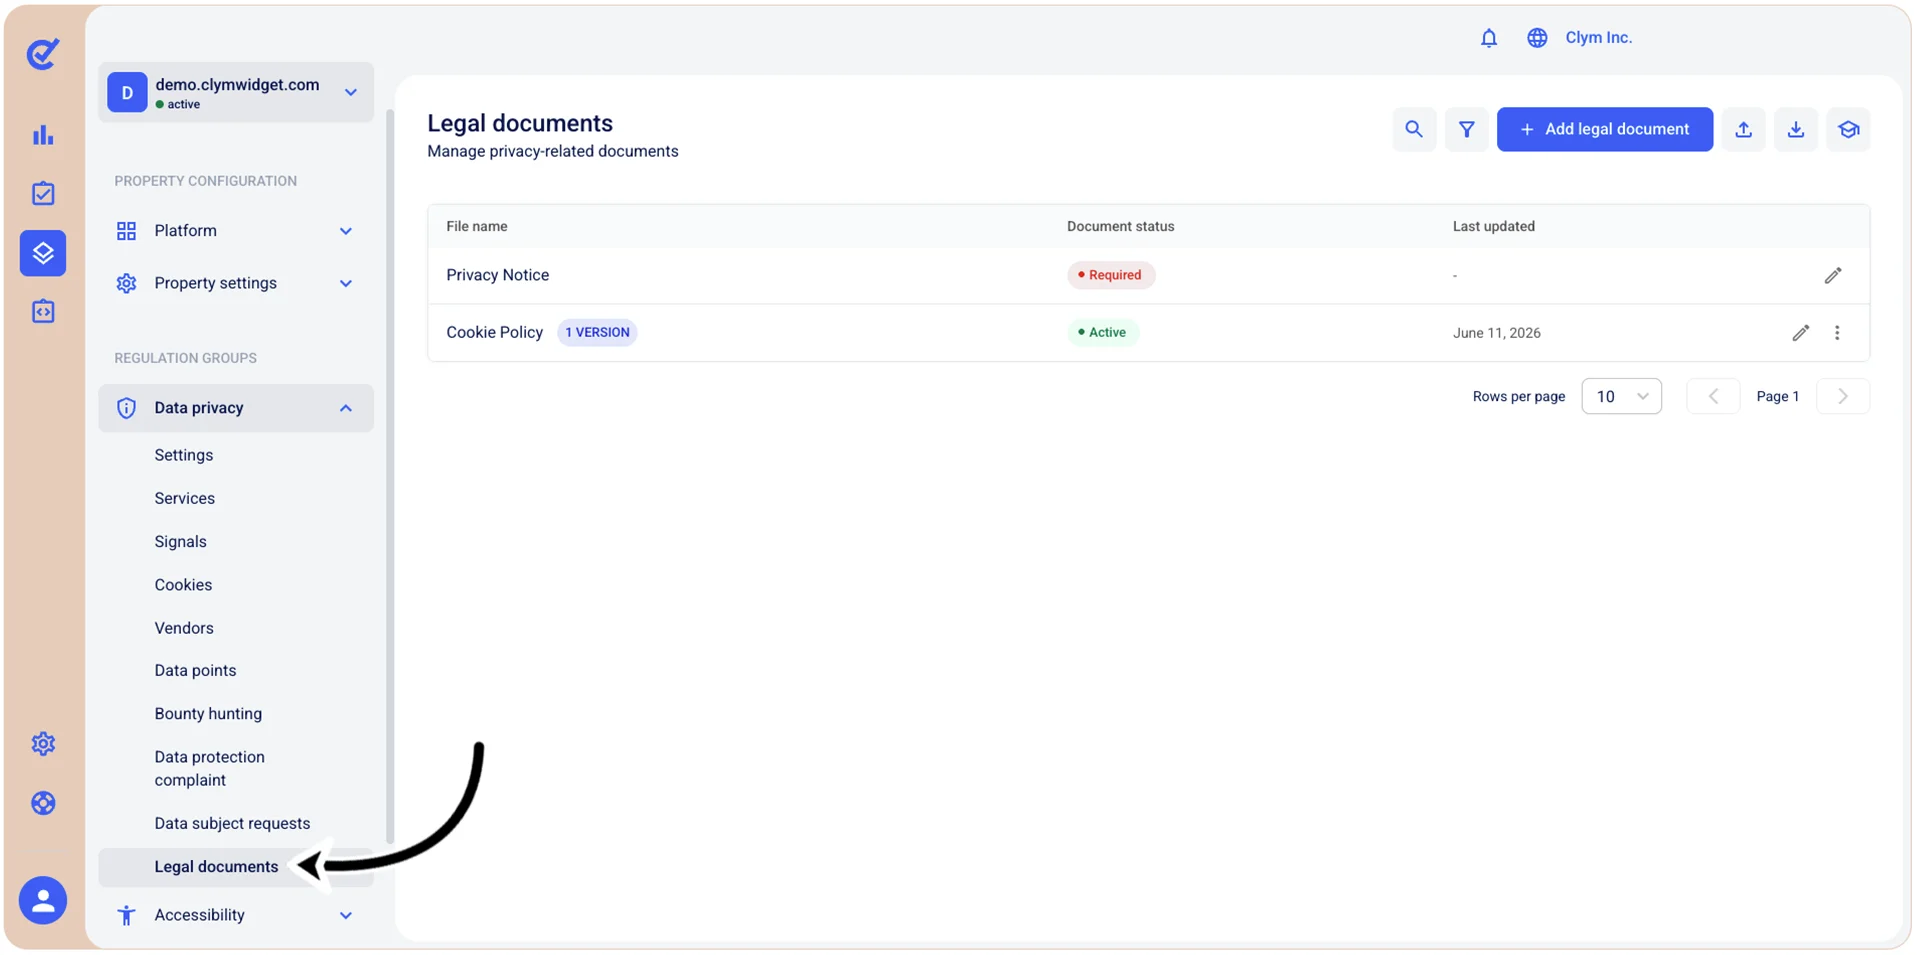The height and width of the screenshot is (955, 1917).
Task: Open the three-dot menu for Cookie Policy
Action: coord(1837,333)
